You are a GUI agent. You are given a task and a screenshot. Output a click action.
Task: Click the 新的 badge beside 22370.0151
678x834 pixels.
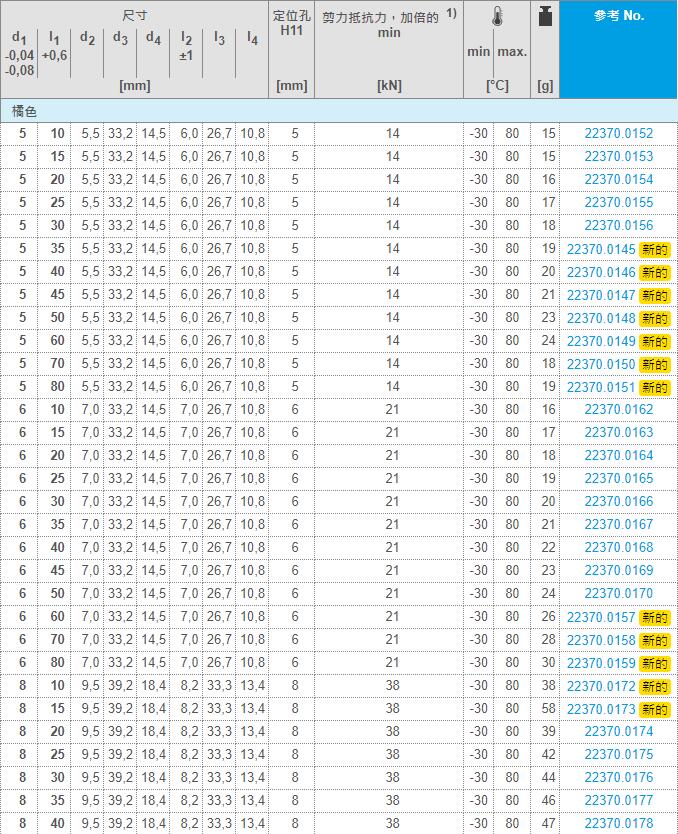pos(654,387)
